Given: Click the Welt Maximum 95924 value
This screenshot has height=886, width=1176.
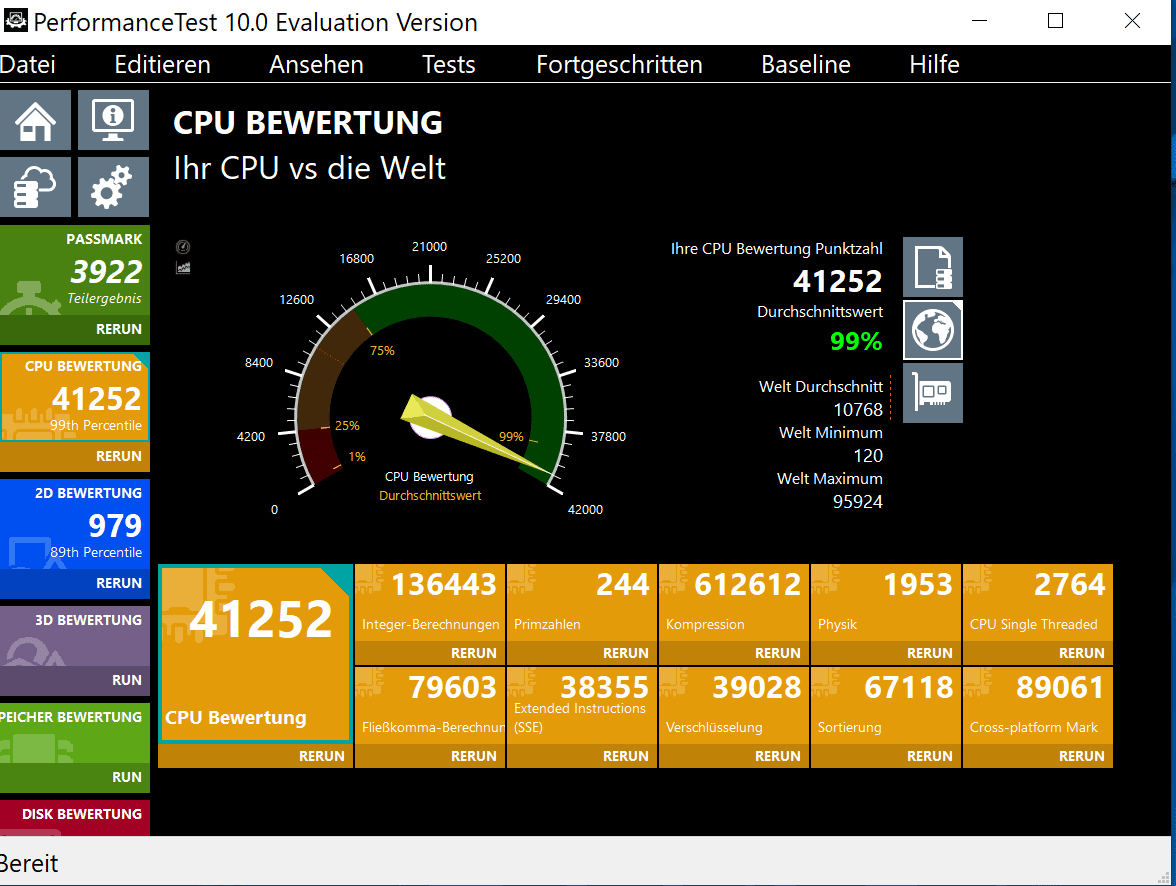Looking at the screenshot, I should (857, 502).
